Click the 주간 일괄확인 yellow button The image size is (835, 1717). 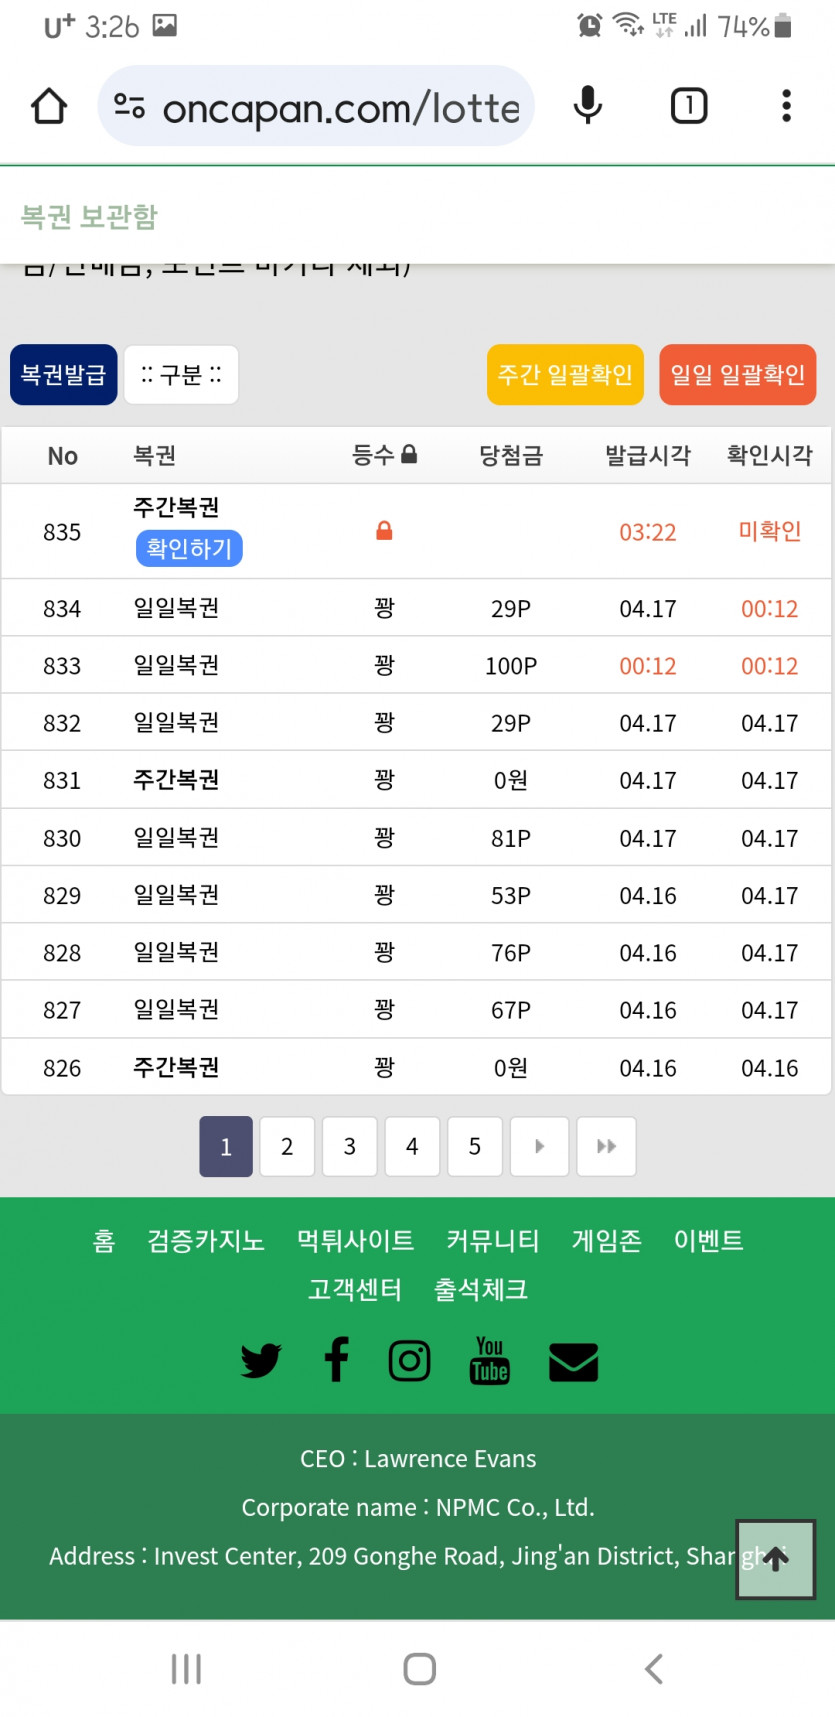565,375
